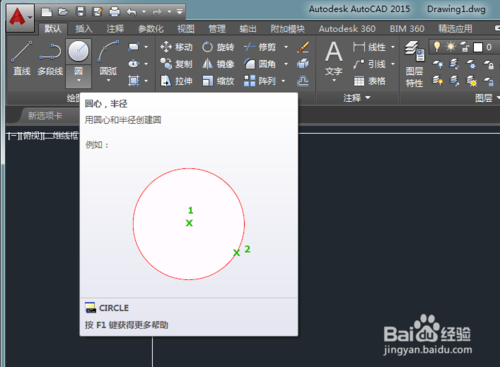Select the Array (阵列) tool
This screenshot has width=500, height=367.
(x=260, y=81)
